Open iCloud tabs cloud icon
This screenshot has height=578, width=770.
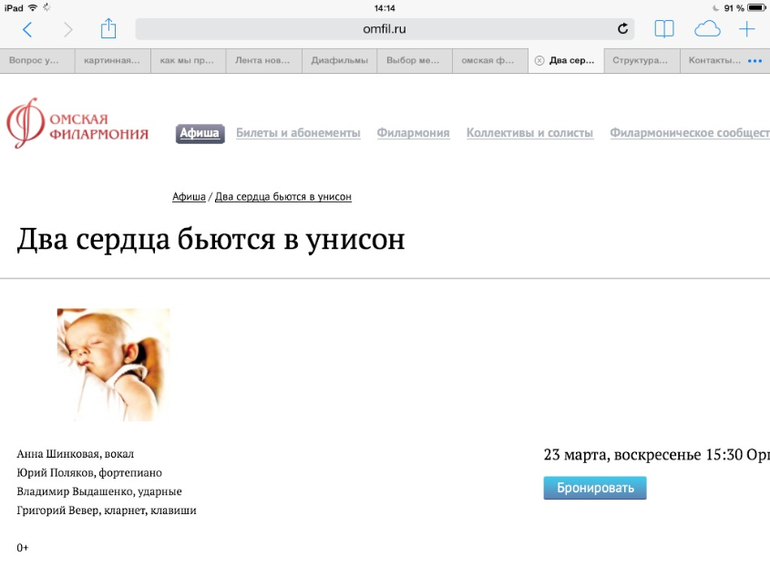[707, 29]
